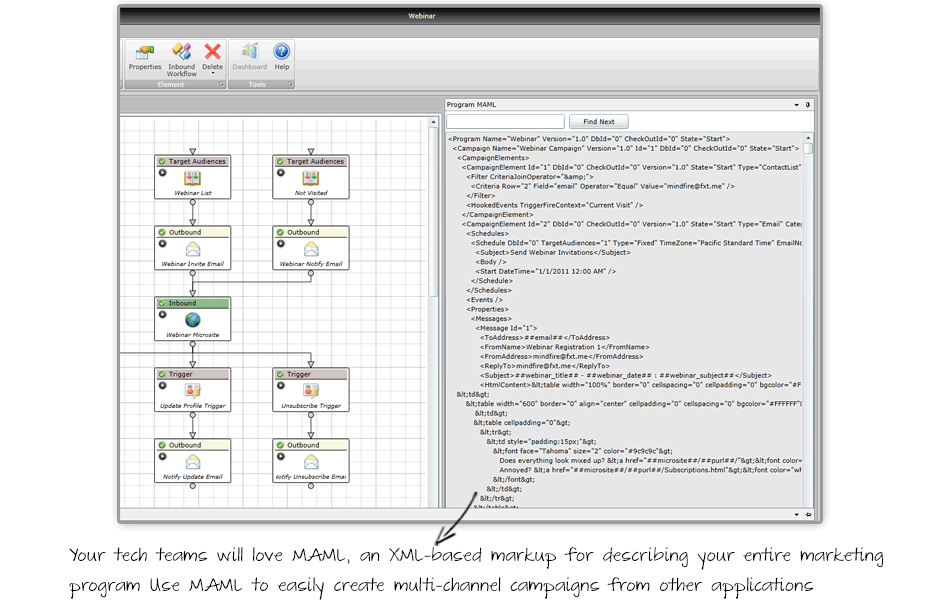
Task: Toggle the play button on Webinar Microsite node
Action: coord(162,314)
